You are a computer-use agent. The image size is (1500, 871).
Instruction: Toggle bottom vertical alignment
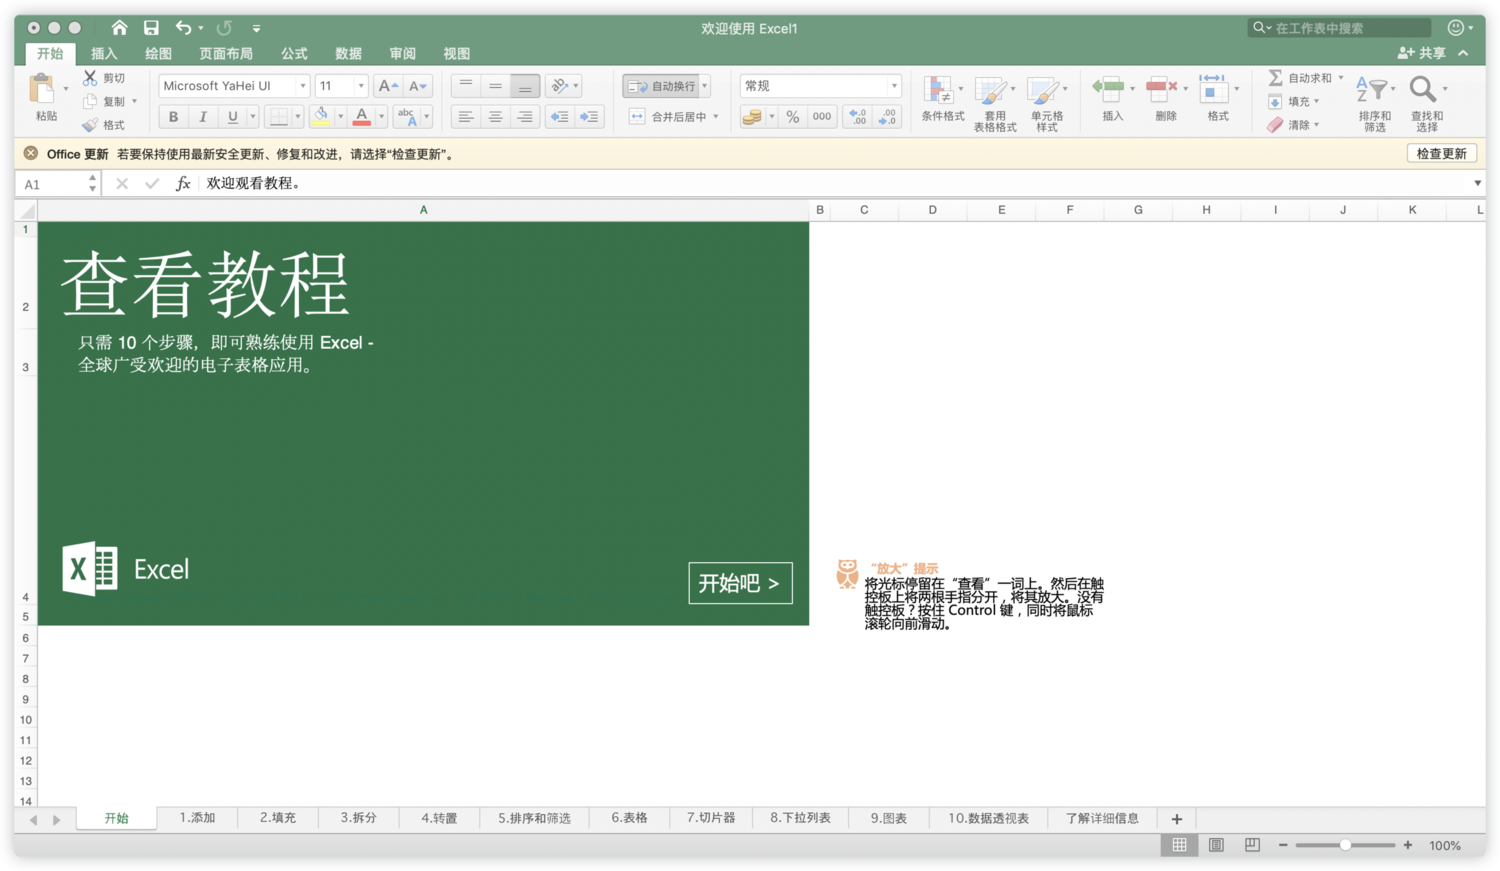pos(525,86)
